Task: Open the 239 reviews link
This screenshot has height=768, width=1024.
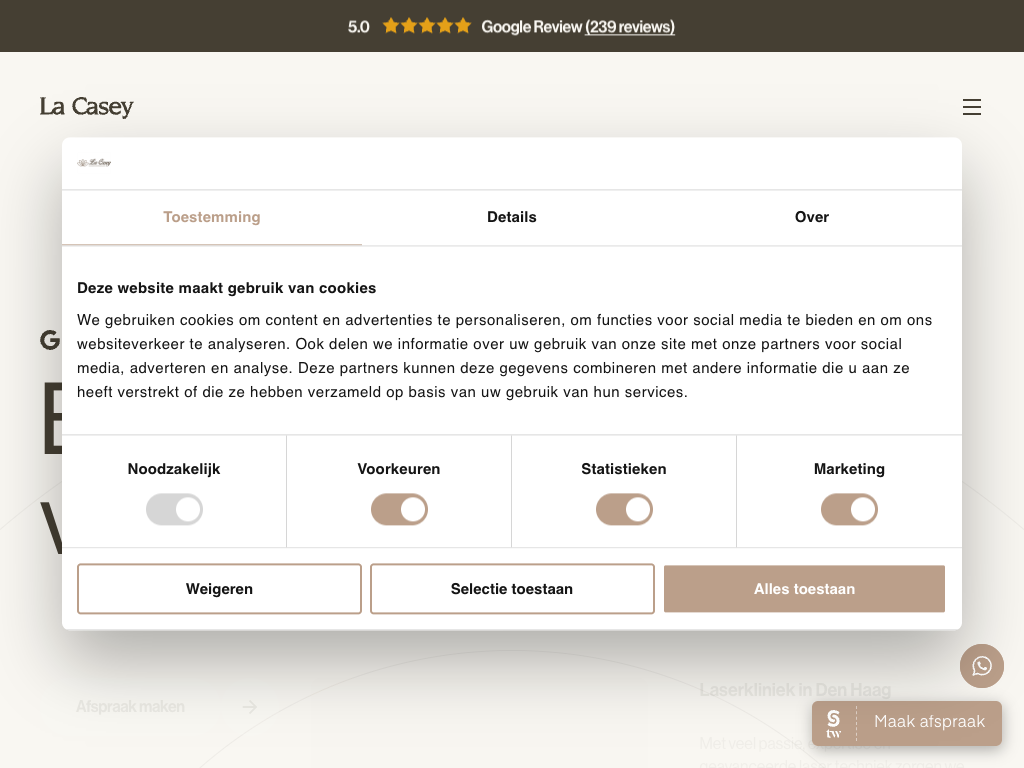Action: click(630, 27)
